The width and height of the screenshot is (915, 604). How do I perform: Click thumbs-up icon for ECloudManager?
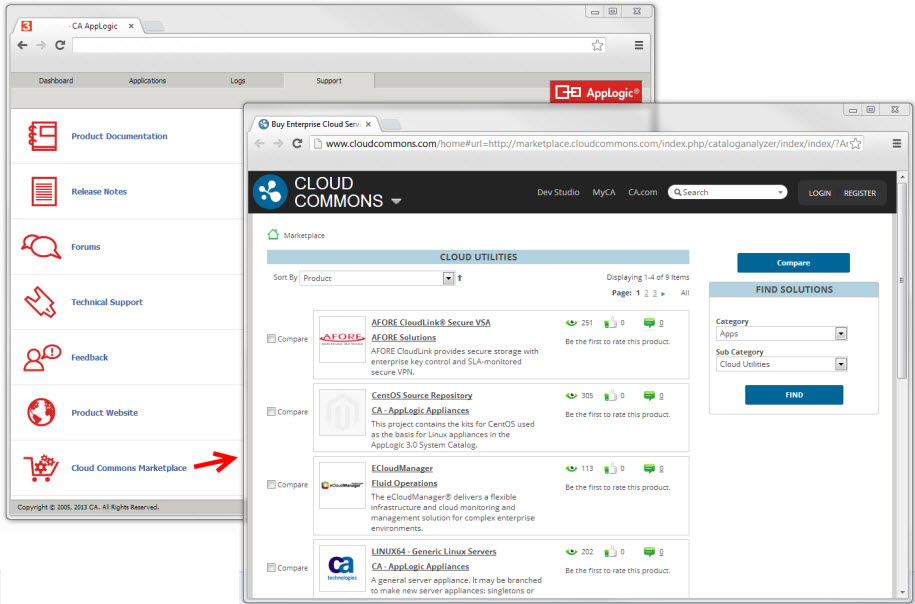(610, 469)
